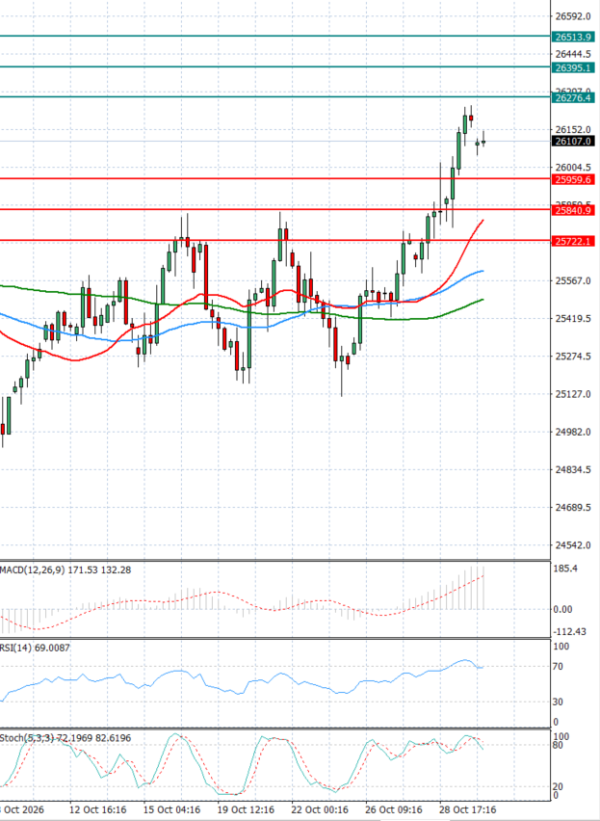Image resolution: width=600 pixels, height=821 pixels.
Task: Click the 26152.0 price scale value
Action: [573, 129]
